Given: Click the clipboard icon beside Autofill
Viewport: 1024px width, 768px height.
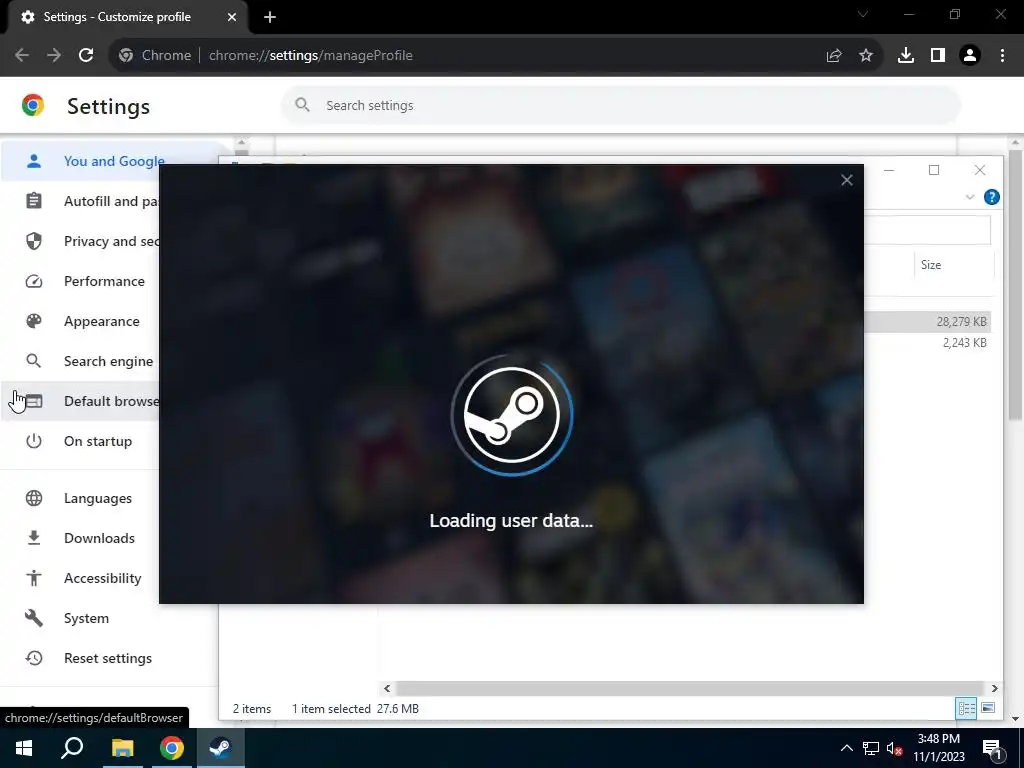Looking at the screenshot, I should (x=34, y=201).
